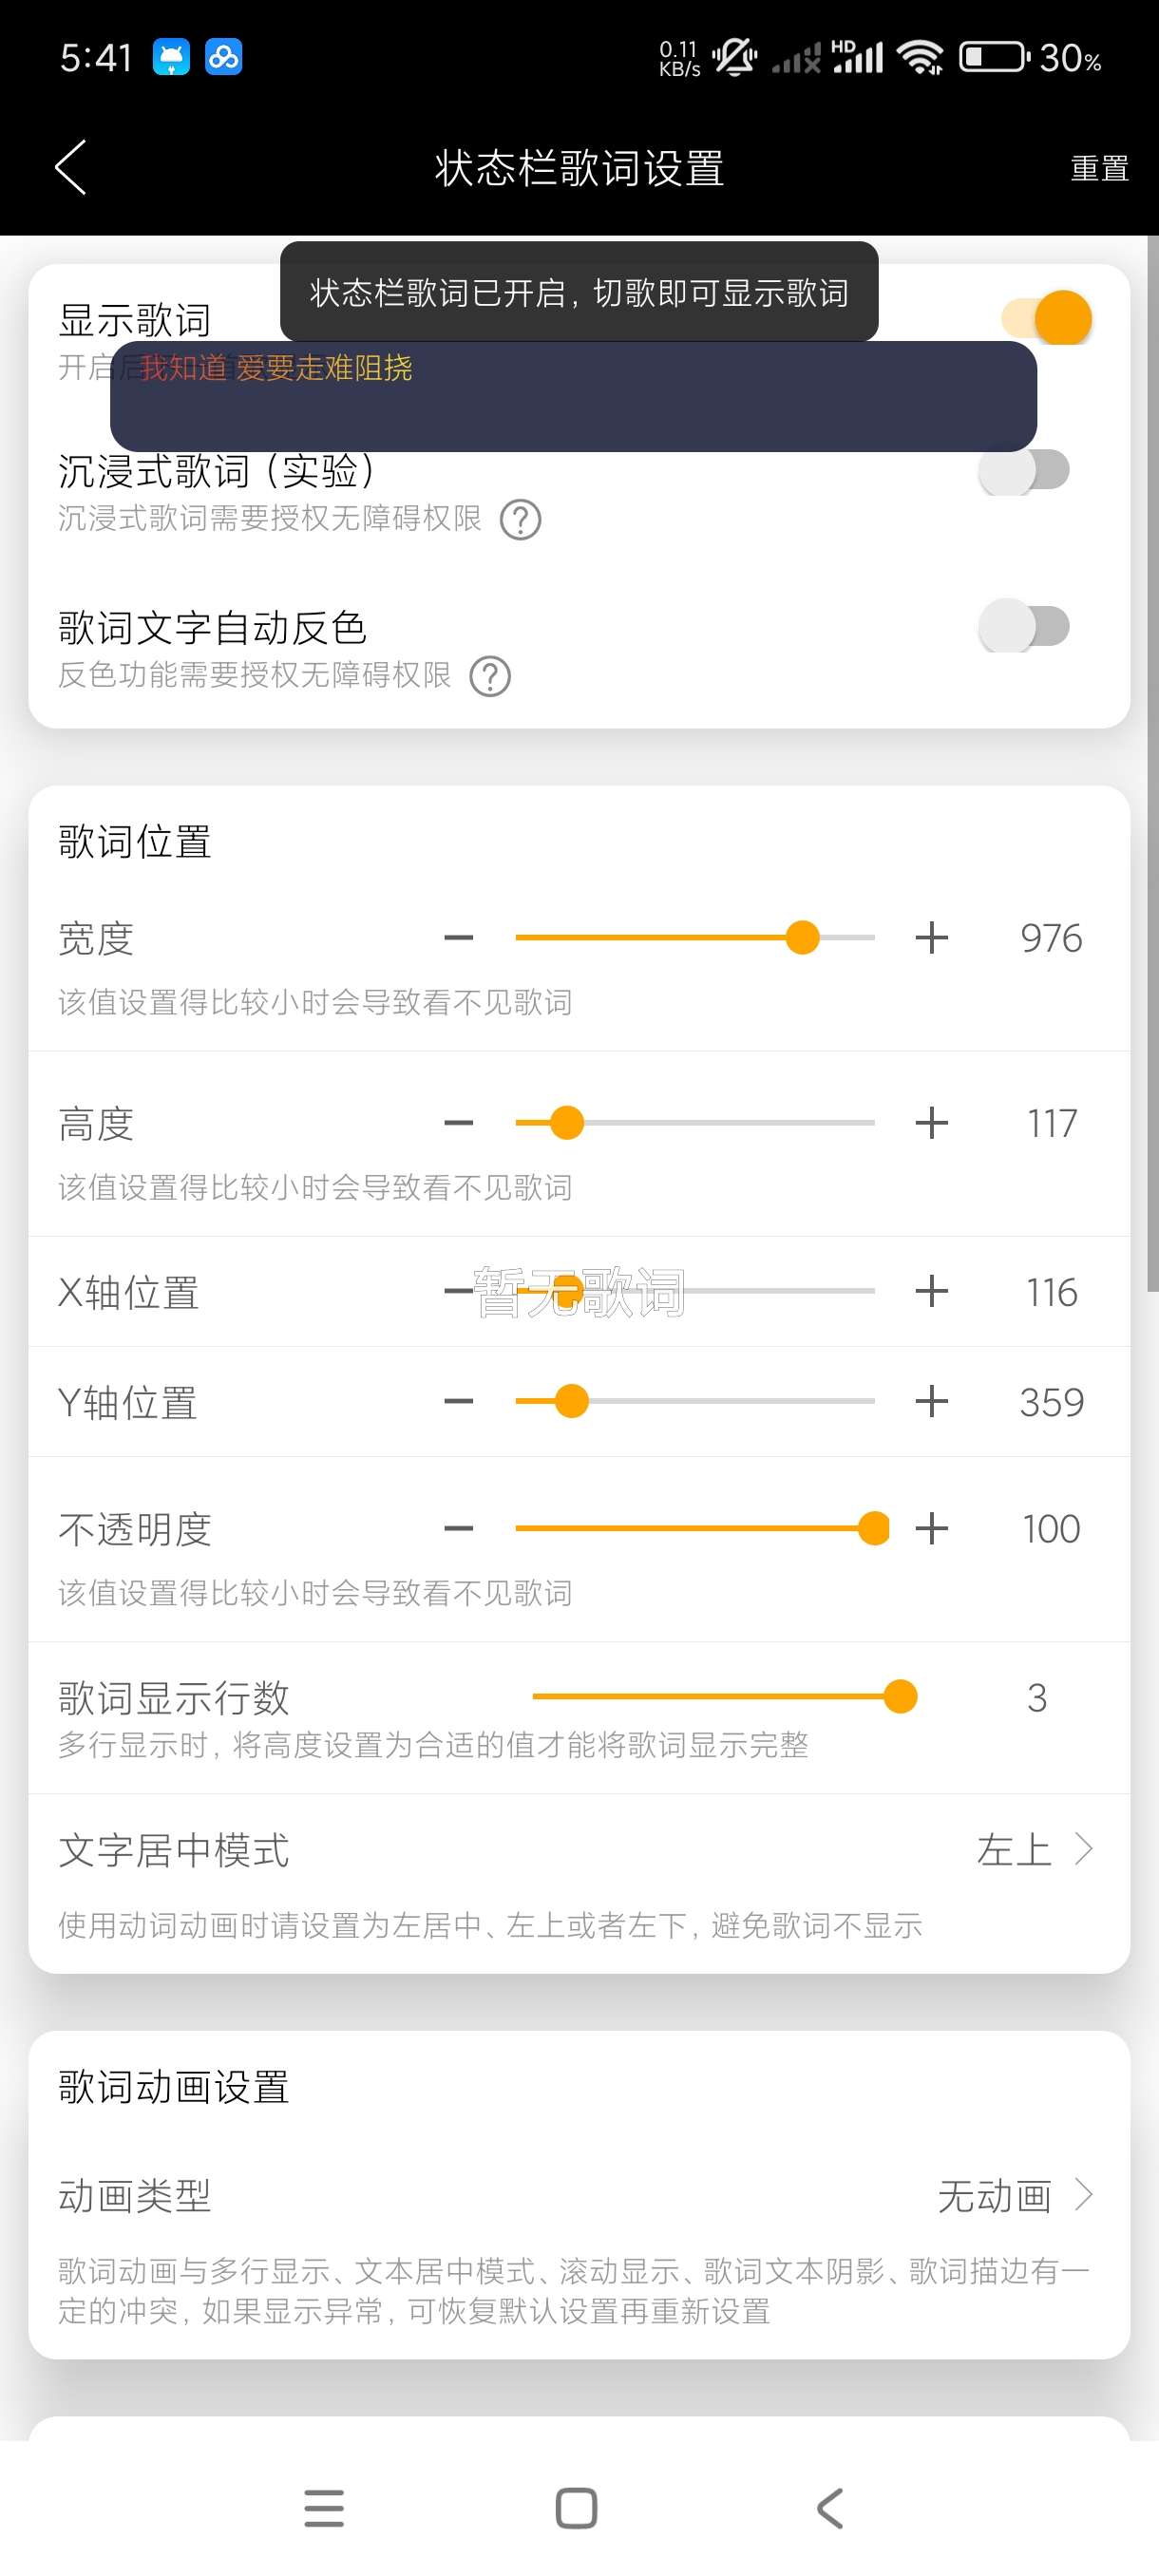Tap the back arrow in header
This screenshot has height=2576, width=1159.
coord(71,167)
